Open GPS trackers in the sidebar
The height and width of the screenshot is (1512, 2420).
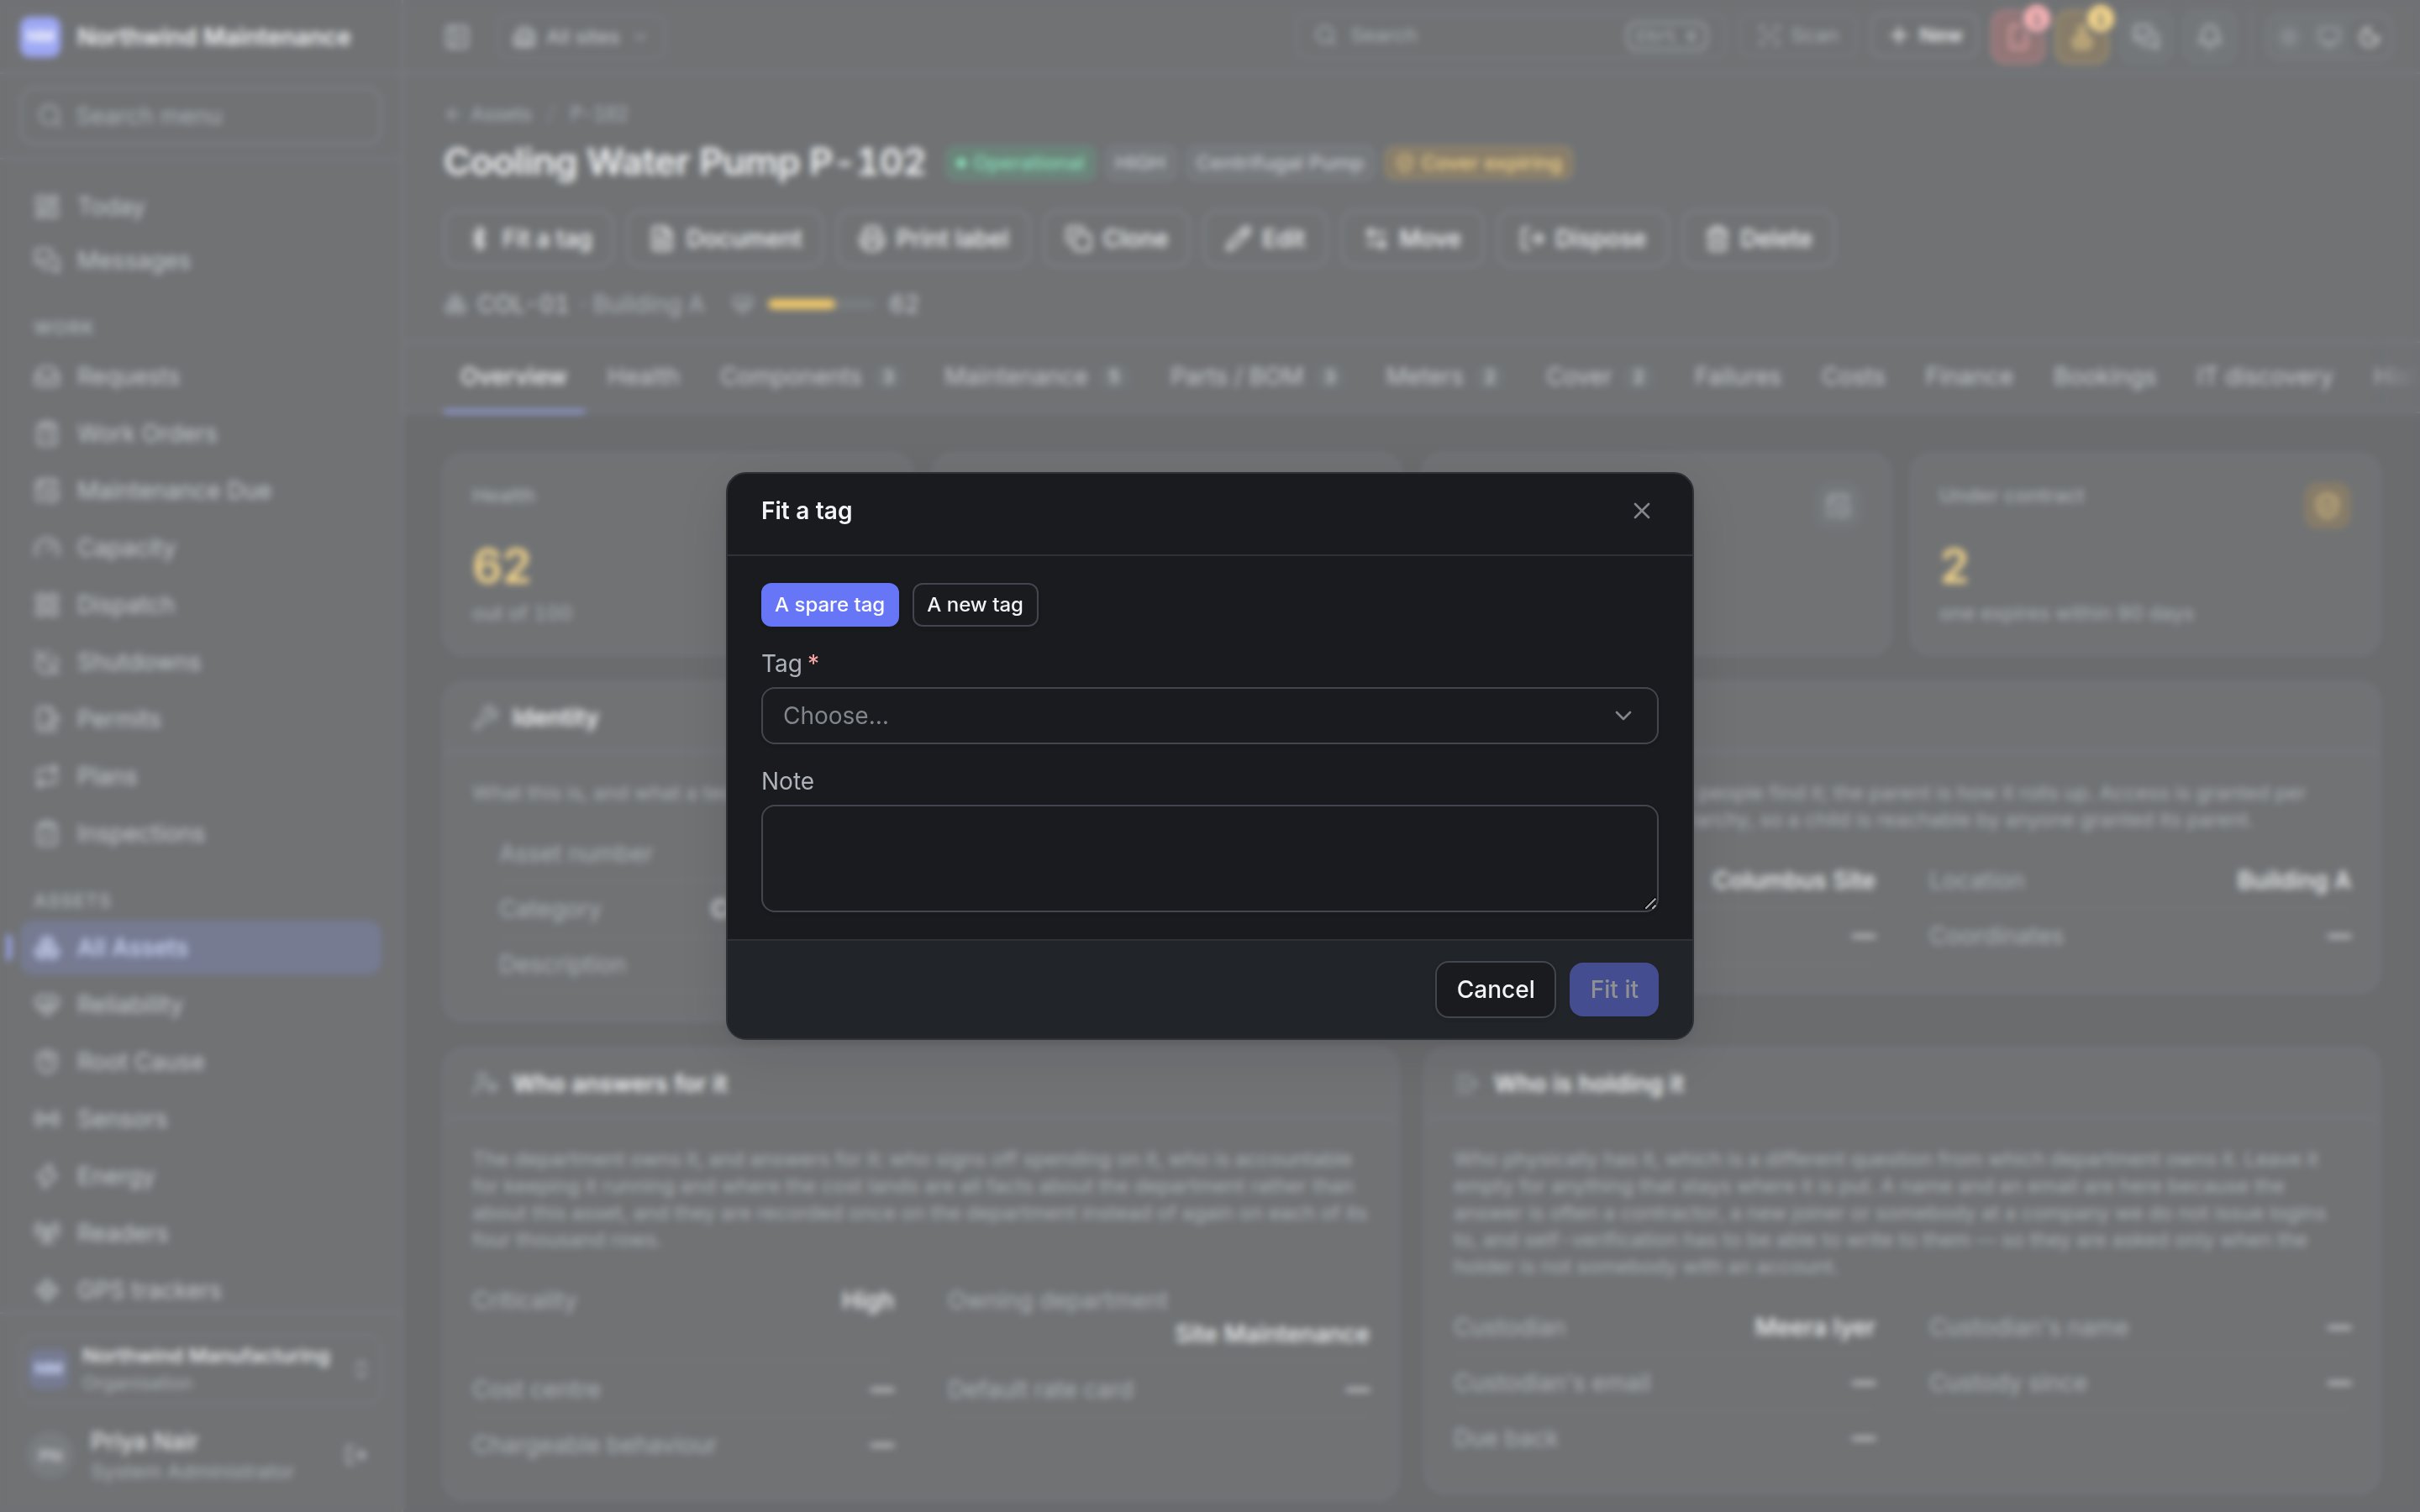(x=200, y=1290)
